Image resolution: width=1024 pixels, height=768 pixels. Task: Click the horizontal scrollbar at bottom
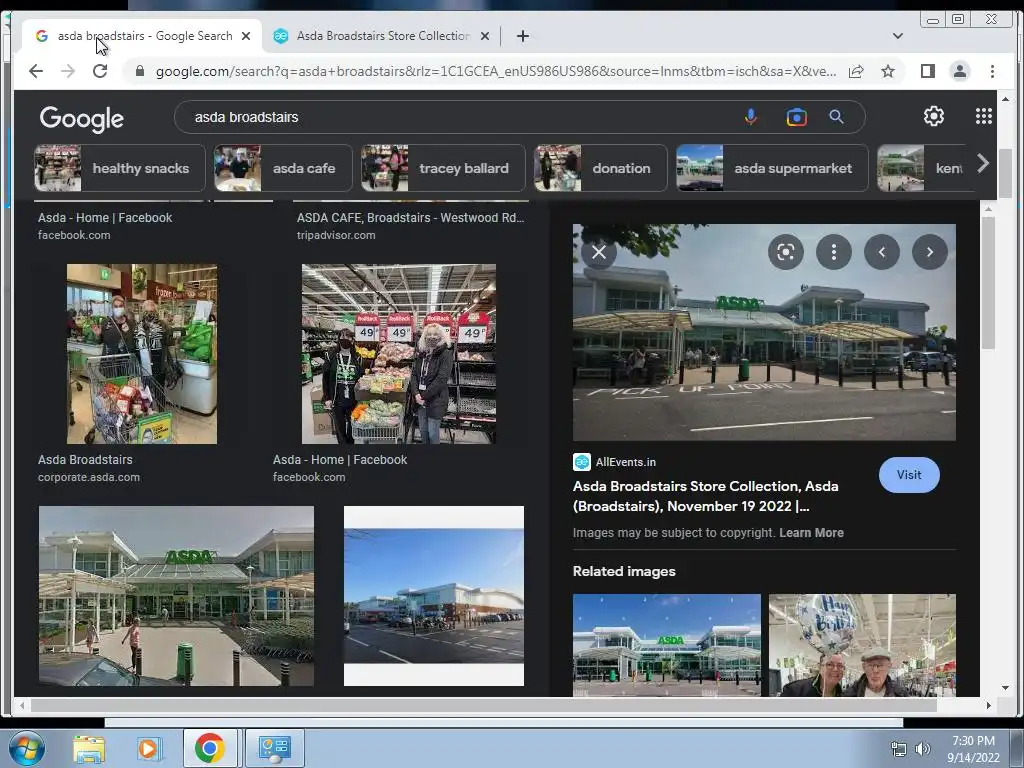485,705
